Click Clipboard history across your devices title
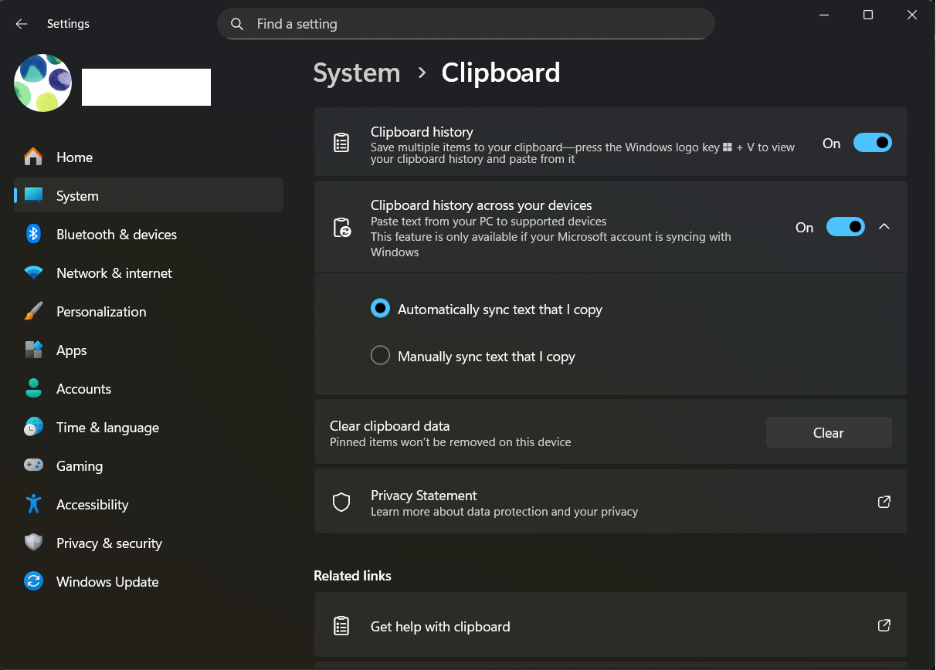The height and width of the screenshot is (670, 936). [x=481, y=205]
